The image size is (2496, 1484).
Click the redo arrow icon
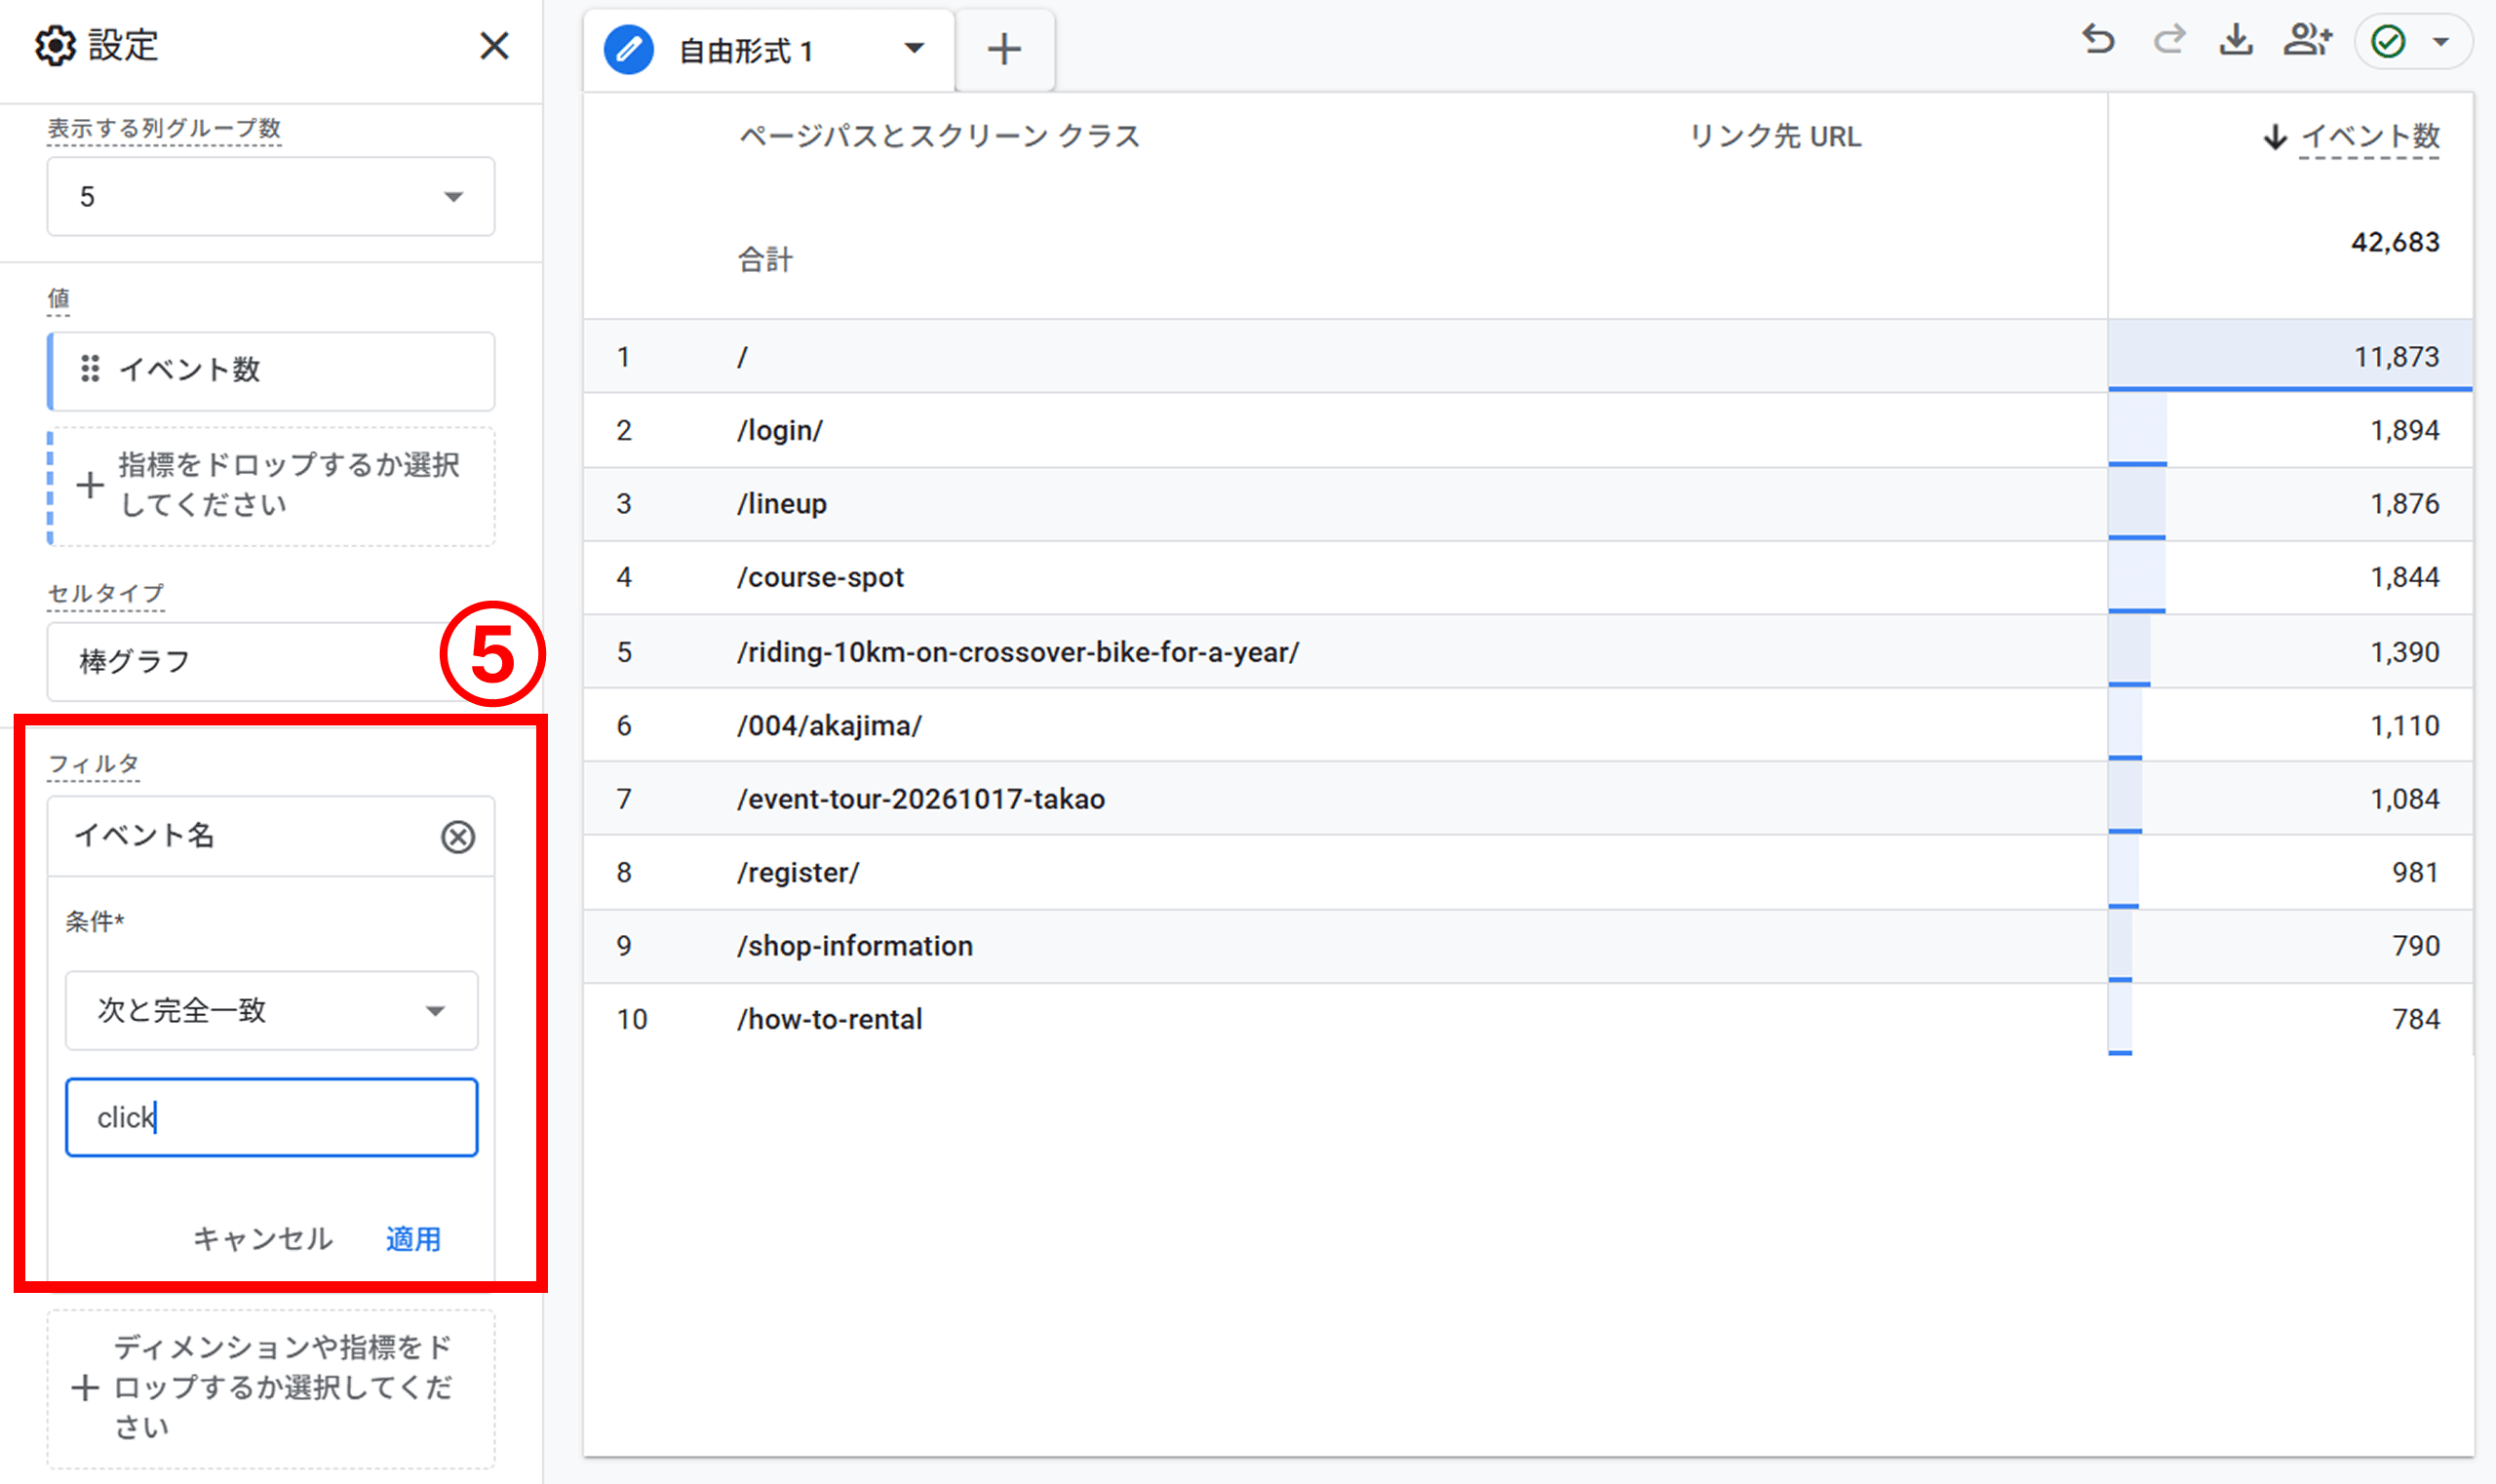(x=2168, y=41)
